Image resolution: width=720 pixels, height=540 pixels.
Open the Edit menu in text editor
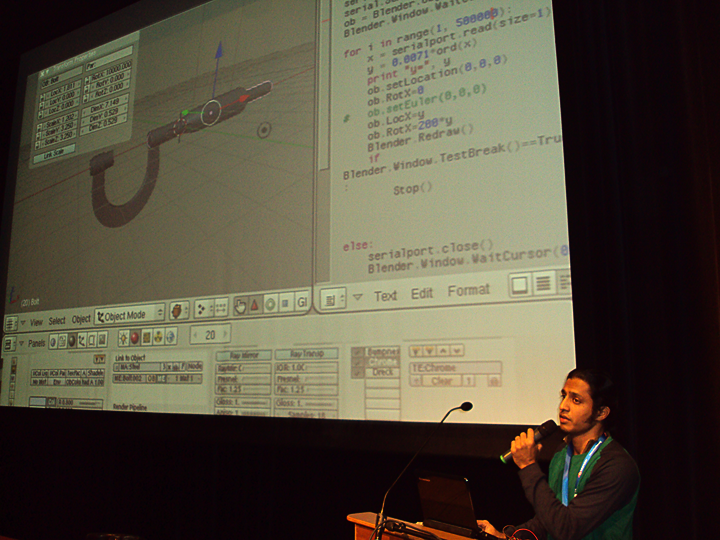422,293
